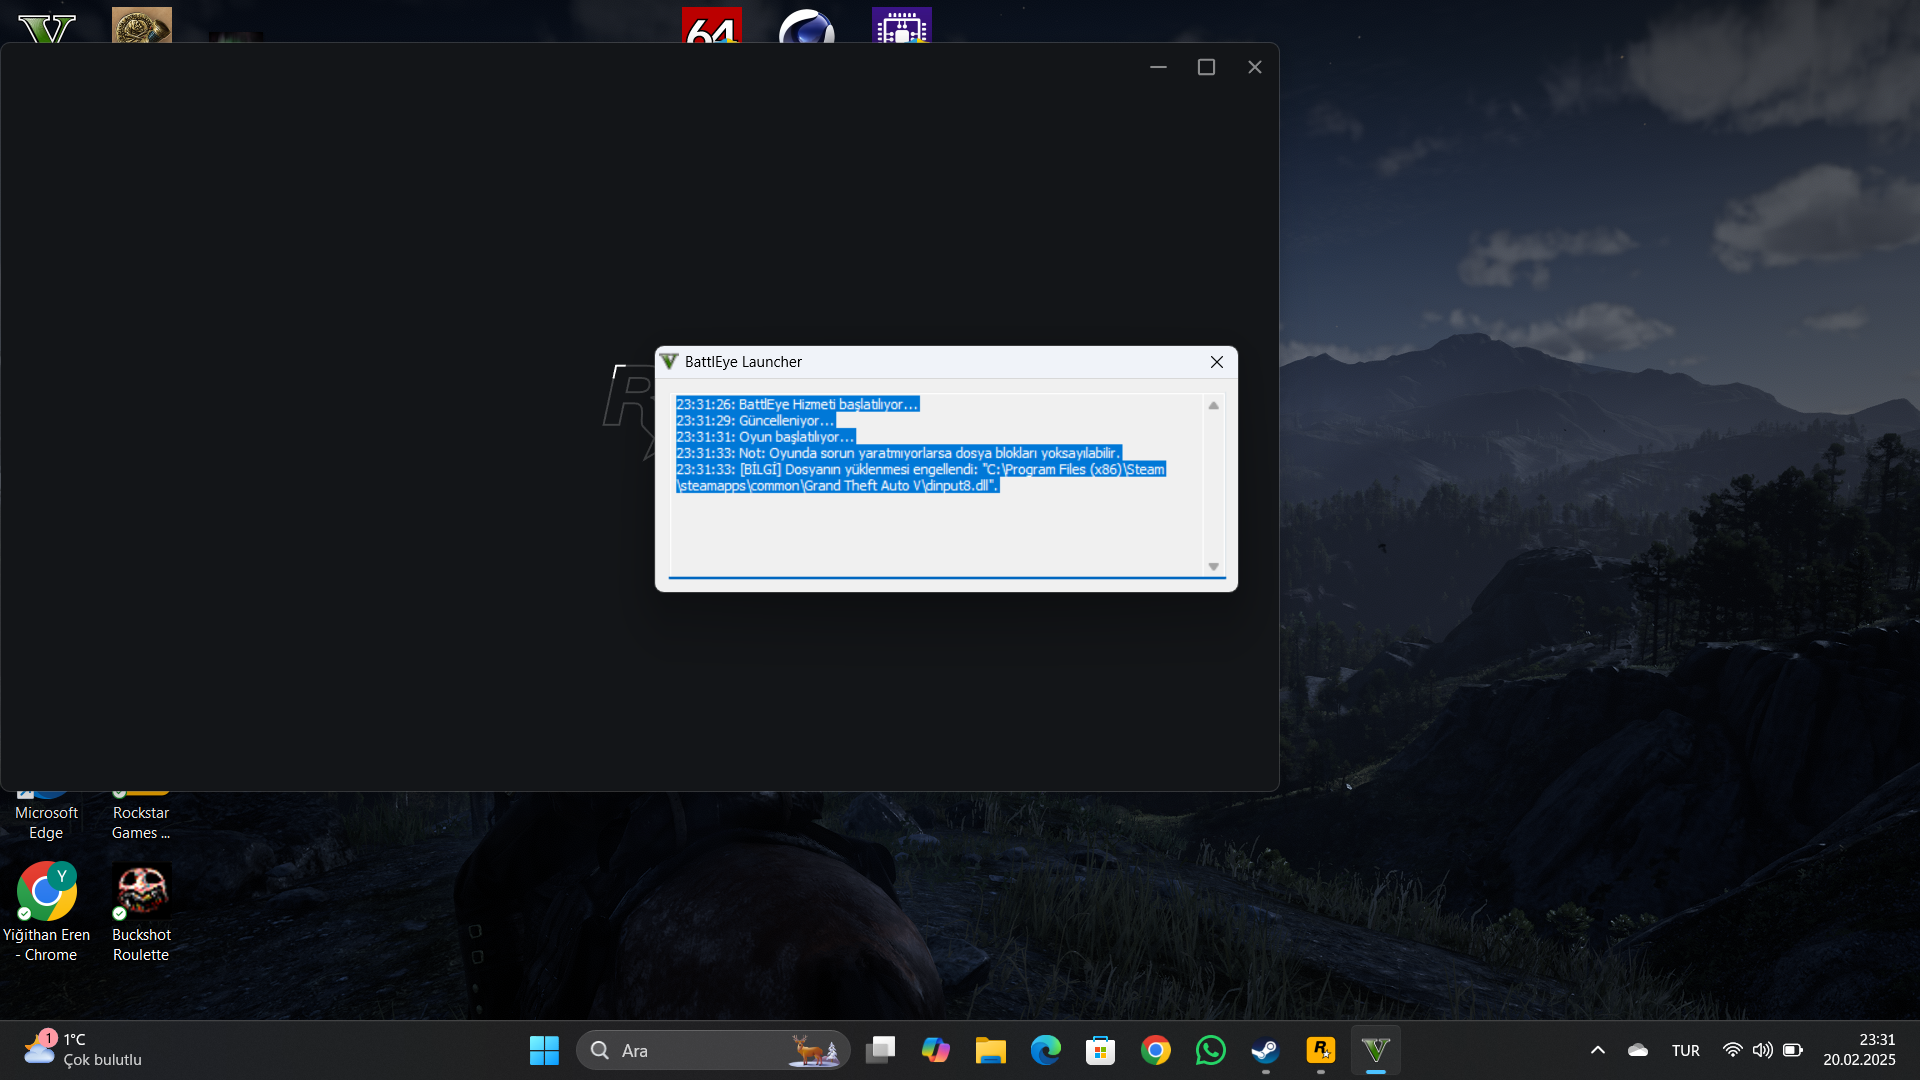Open Task View from taskbar
Viewport: 1920px width, 1080px height.
[880, 1050]
